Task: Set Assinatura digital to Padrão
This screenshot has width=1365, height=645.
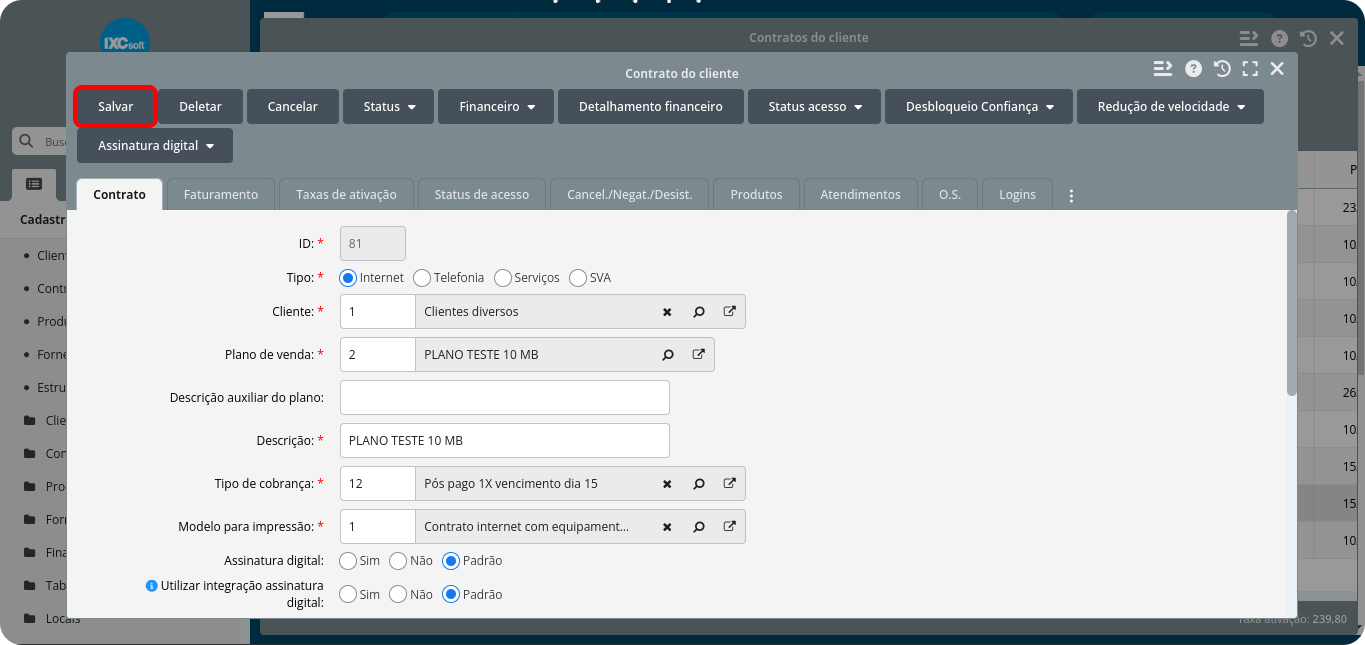Action: [451, 561]
